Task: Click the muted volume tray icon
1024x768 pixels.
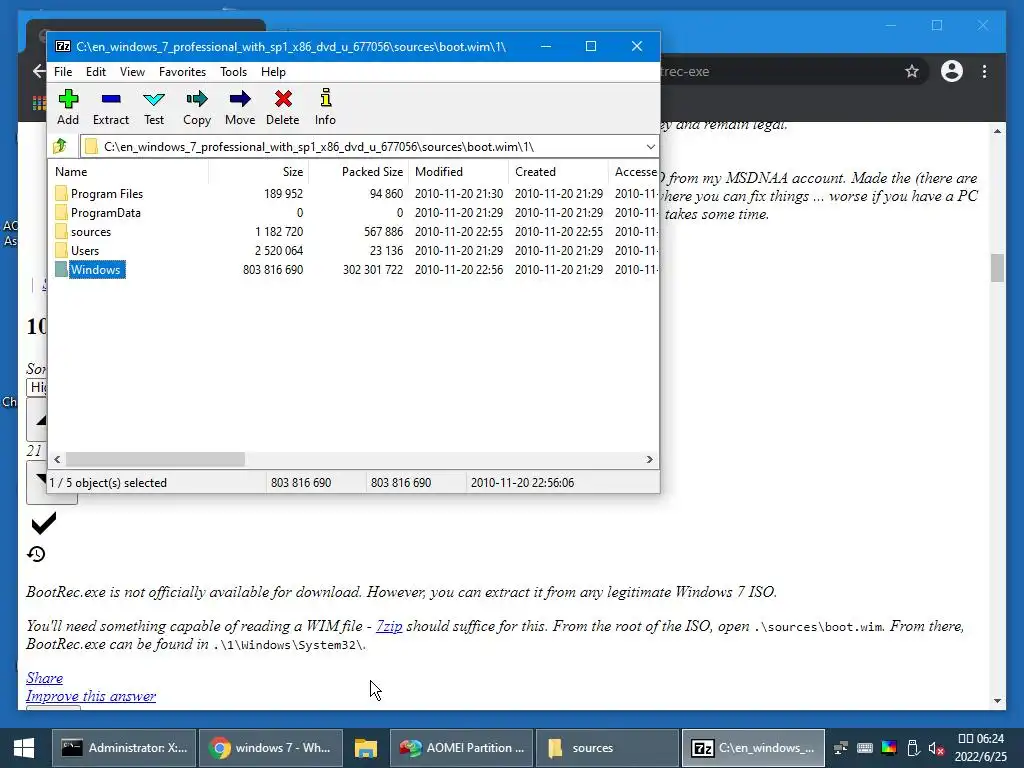Action: pyautogui.click(x=936, y=748)
